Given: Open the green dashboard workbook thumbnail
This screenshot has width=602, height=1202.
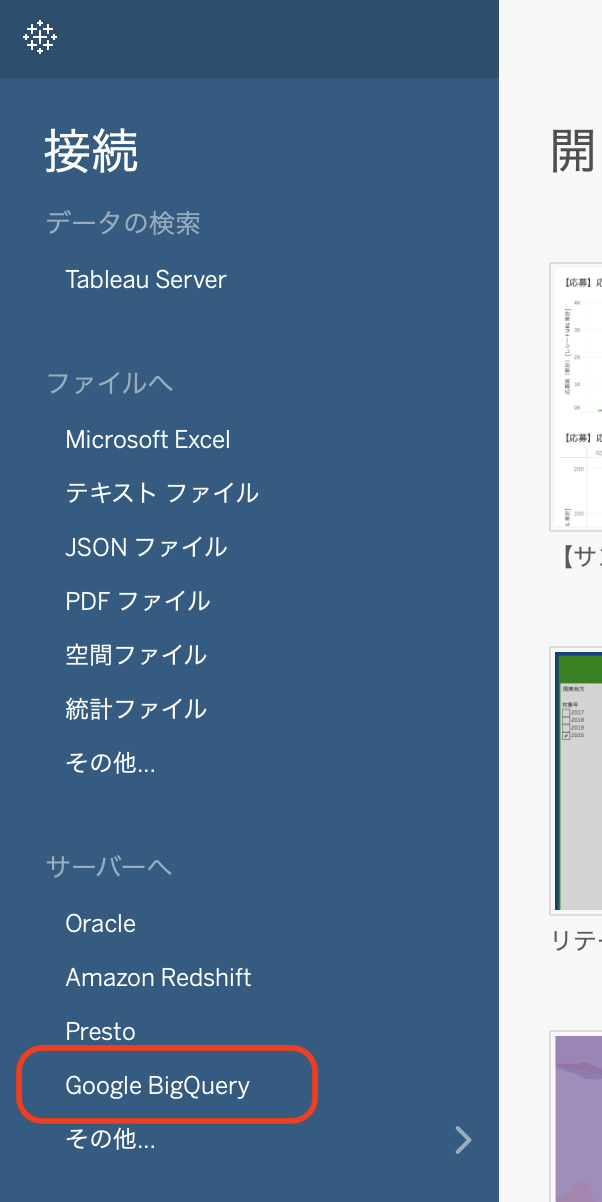Looking at the screenshot, I should click(576, 780).
